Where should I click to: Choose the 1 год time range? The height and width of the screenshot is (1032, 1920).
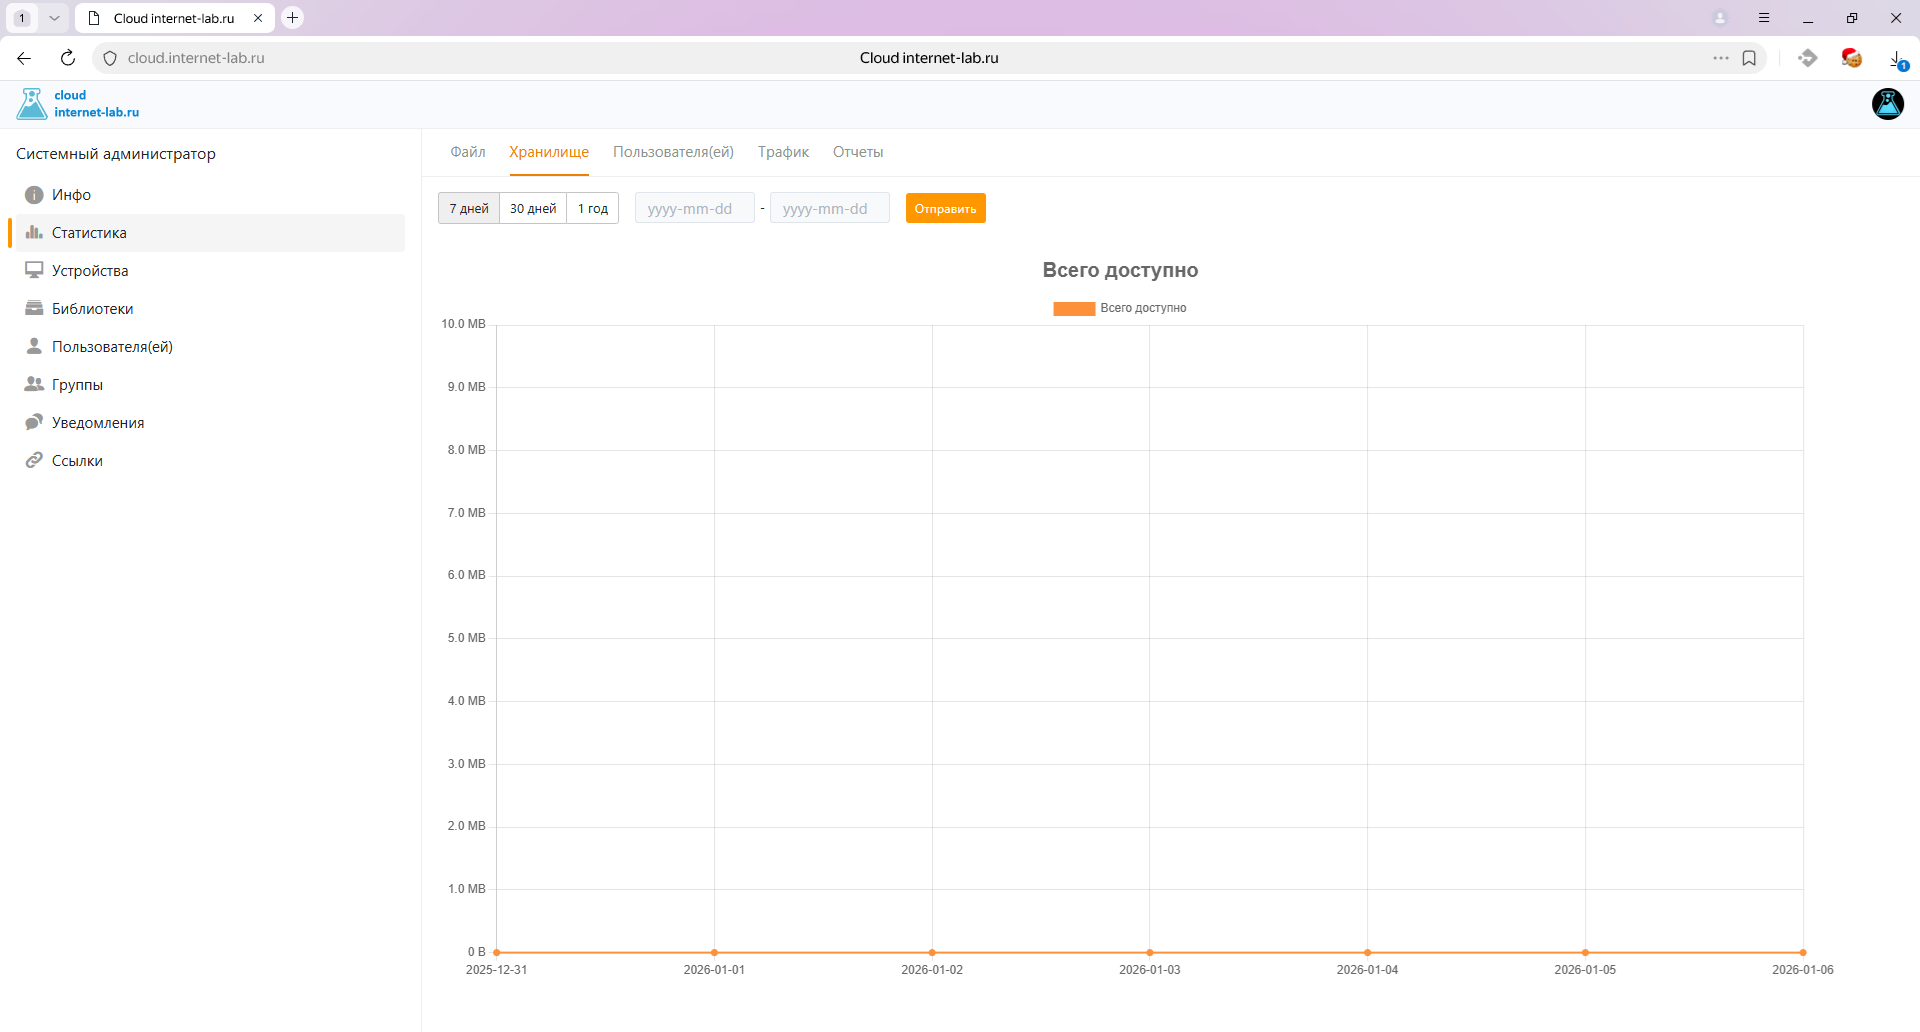click(x=593, y=209)
